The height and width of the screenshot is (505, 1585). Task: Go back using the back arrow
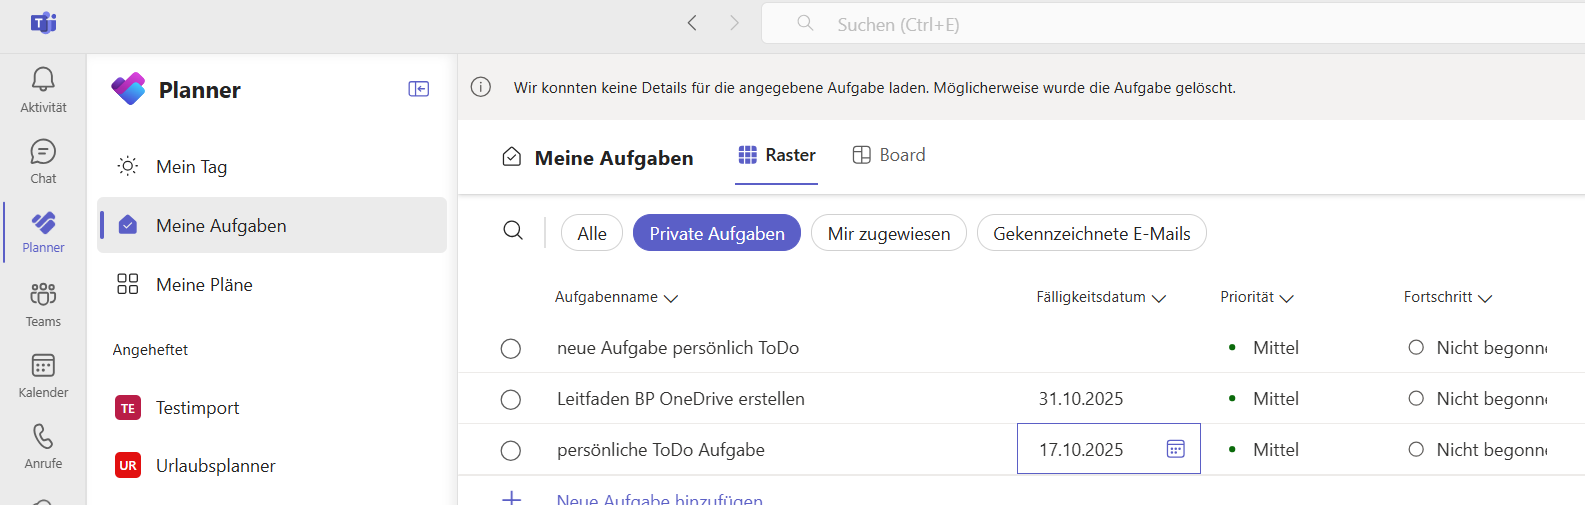pyautogui.click(x=692, y=23)
